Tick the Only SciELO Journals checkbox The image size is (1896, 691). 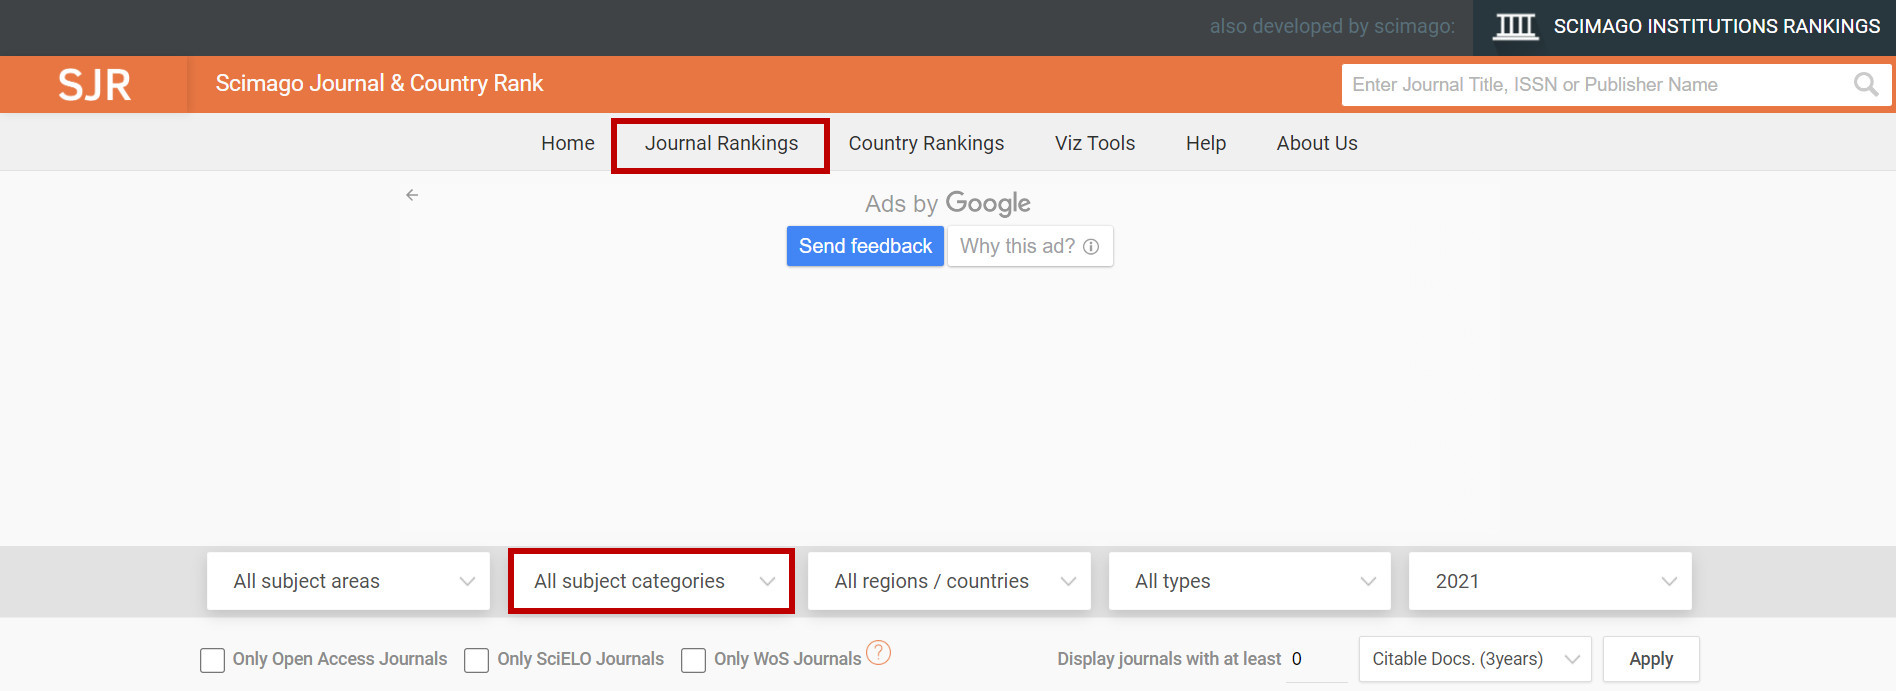coord(476,660)
